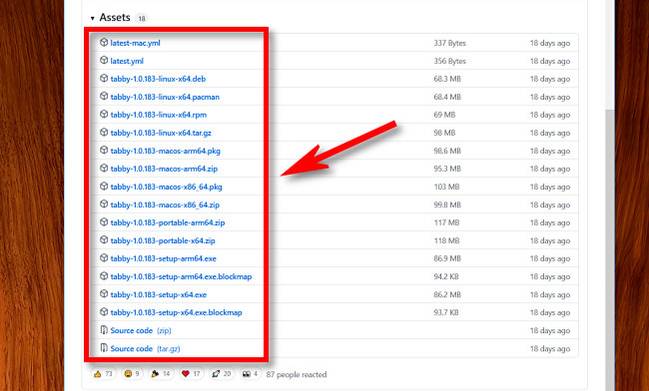Click zip file icon beside Source code (zip)

click(x=104, y=330)
